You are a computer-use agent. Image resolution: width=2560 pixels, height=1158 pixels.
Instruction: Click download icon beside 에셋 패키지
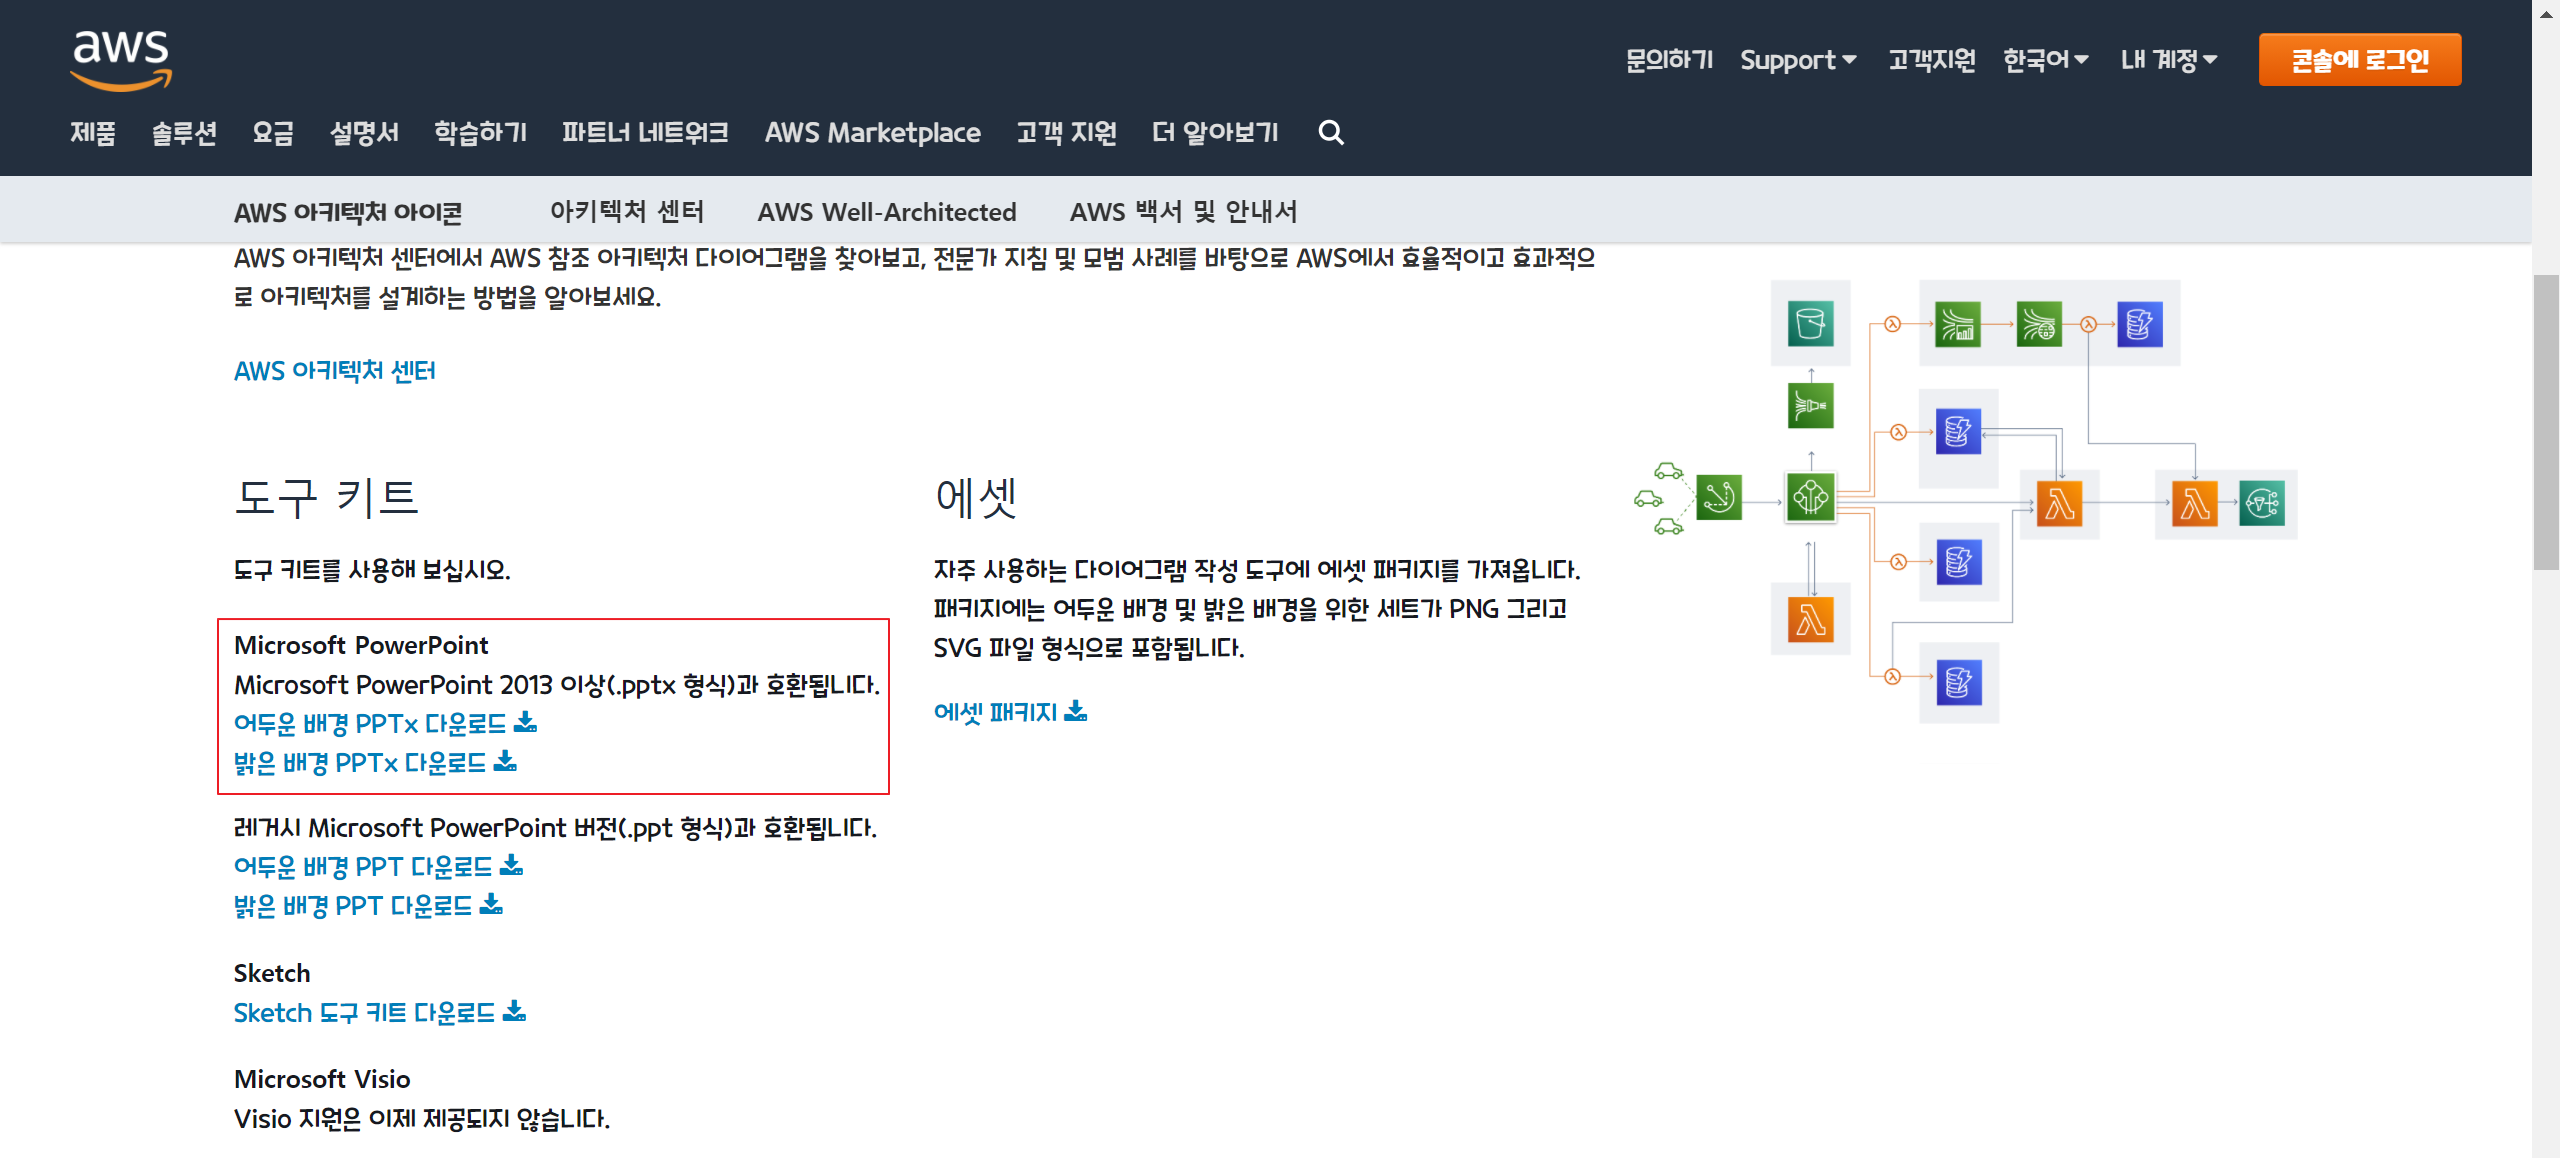pos(1076,711)
